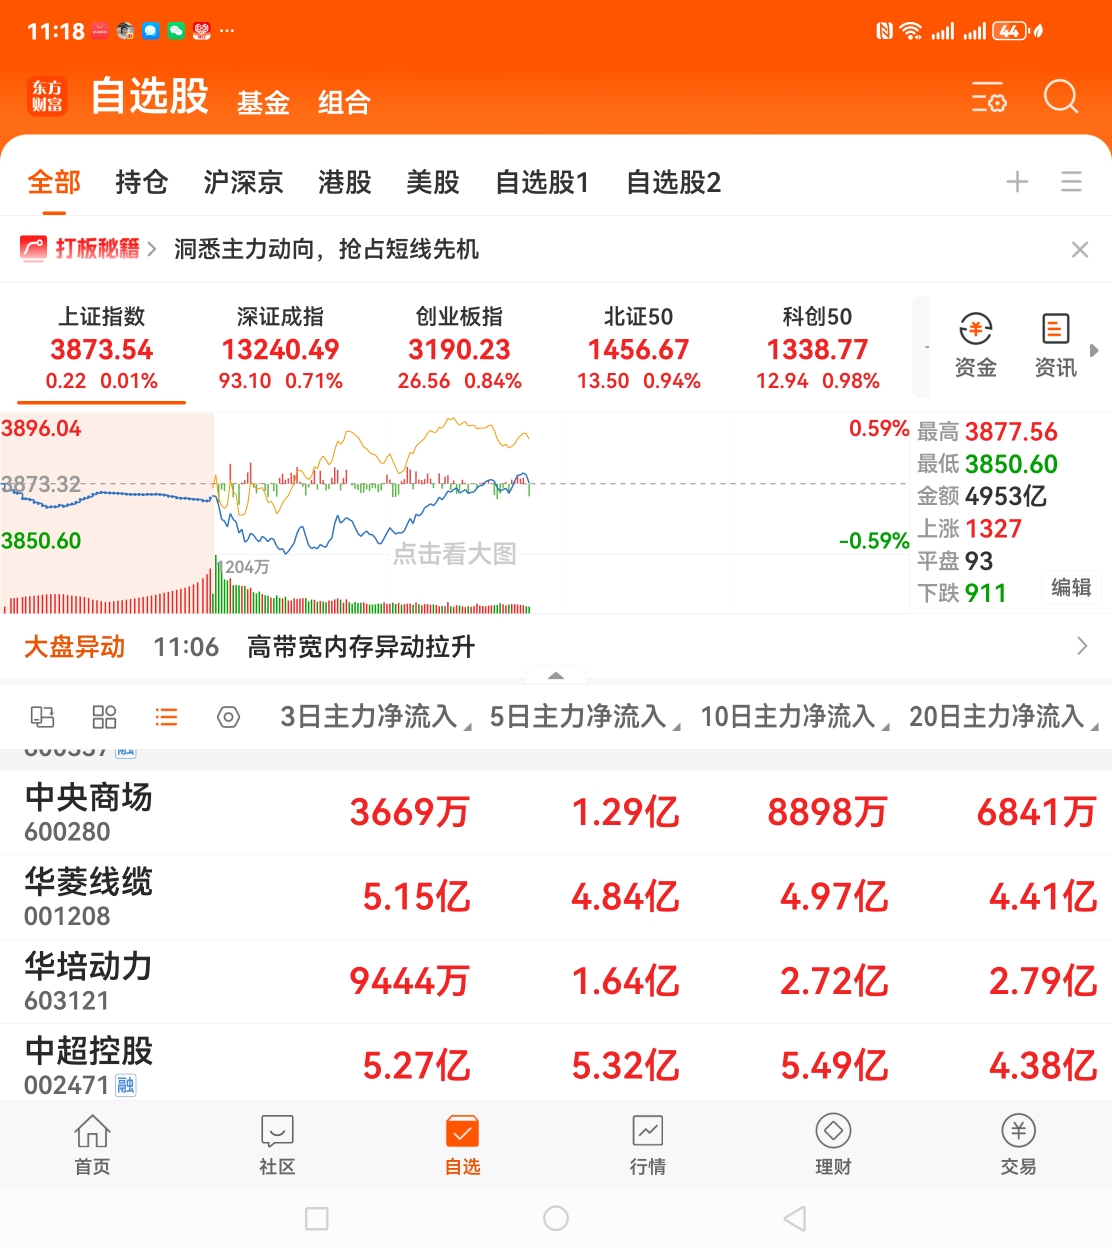Close the 打板秘籍 banner

pos(1079,249)
